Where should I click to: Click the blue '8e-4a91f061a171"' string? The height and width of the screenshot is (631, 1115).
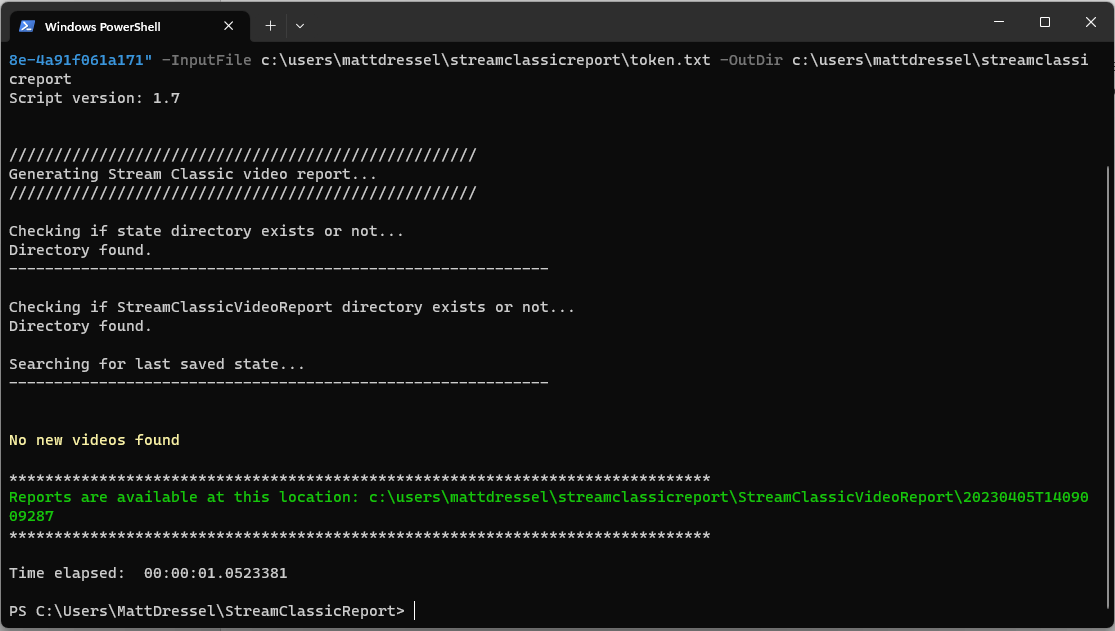(x=80, y=60)
